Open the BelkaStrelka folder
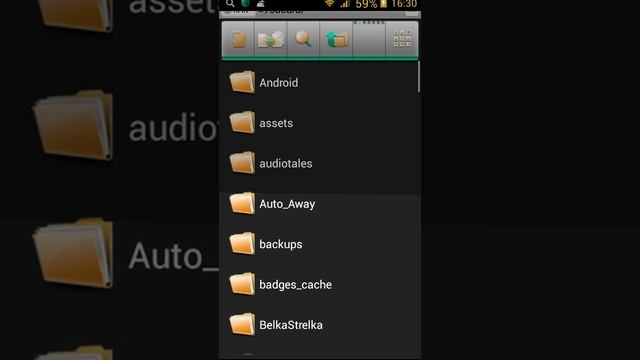640x360 pixels. coord(320,325)
